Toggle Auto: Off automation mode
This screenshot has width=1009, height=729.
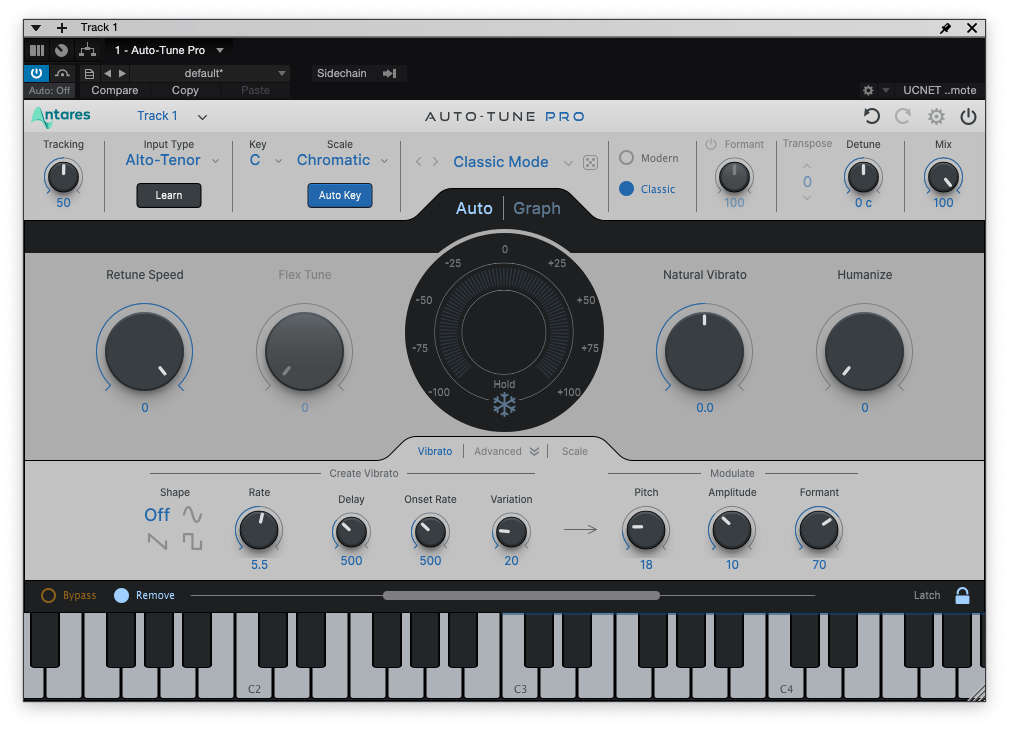click(50, 91)
